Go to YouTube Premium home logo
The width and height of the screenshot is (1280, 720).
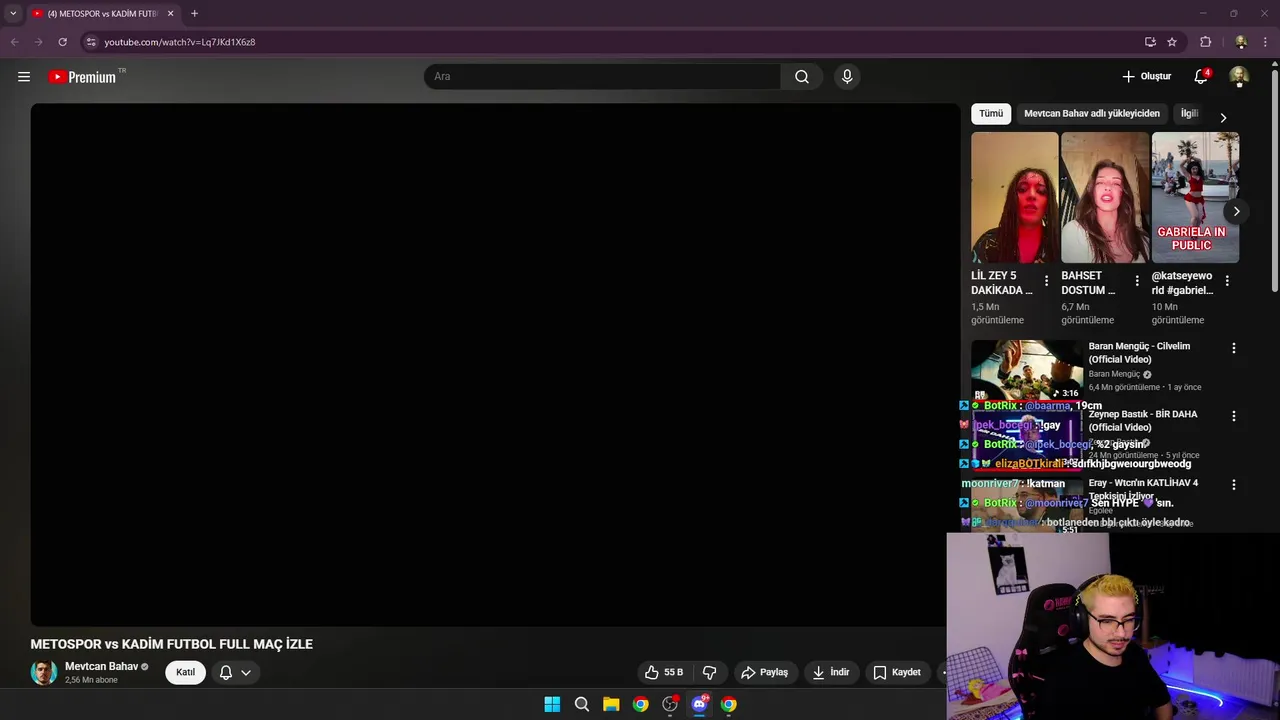82,77
